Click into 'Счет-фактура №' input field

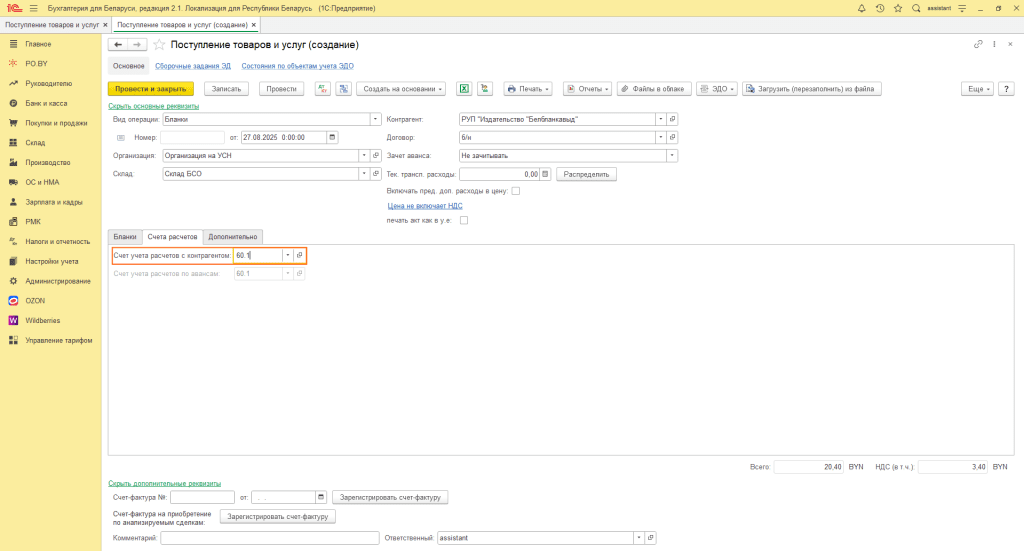[x=202, y=497]
